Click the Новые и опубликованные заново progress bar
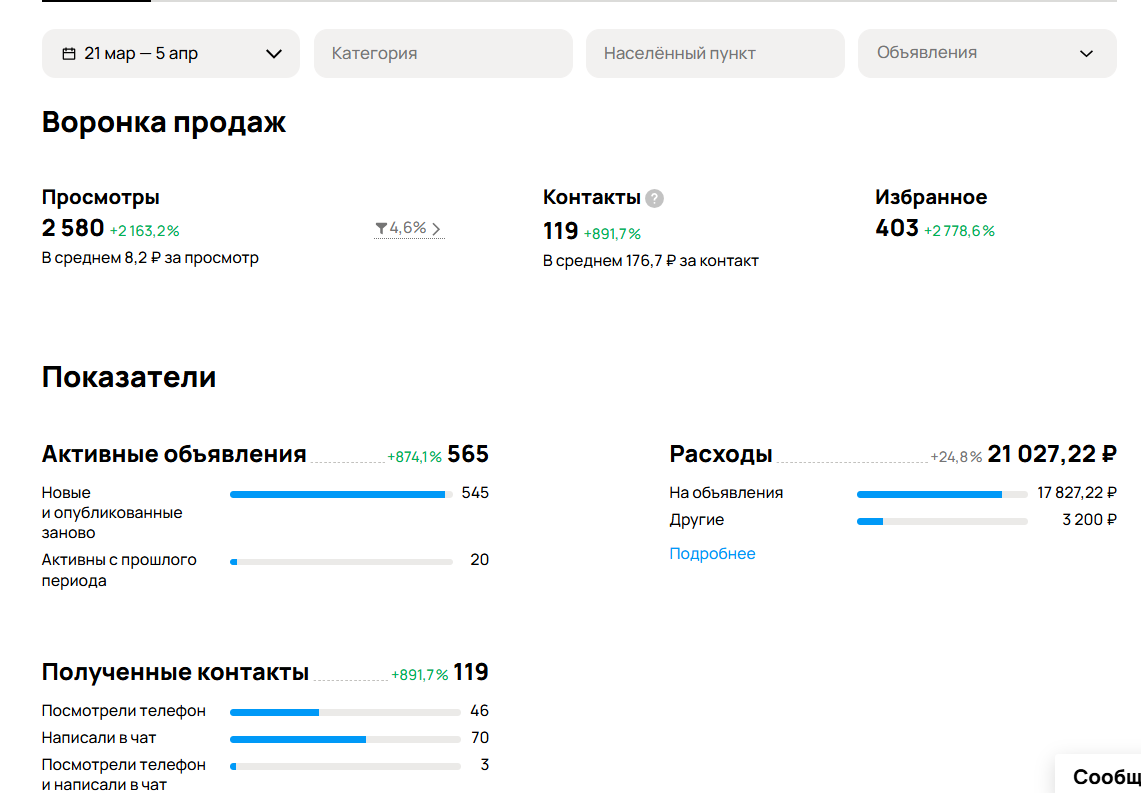 [x=341, y=494]
